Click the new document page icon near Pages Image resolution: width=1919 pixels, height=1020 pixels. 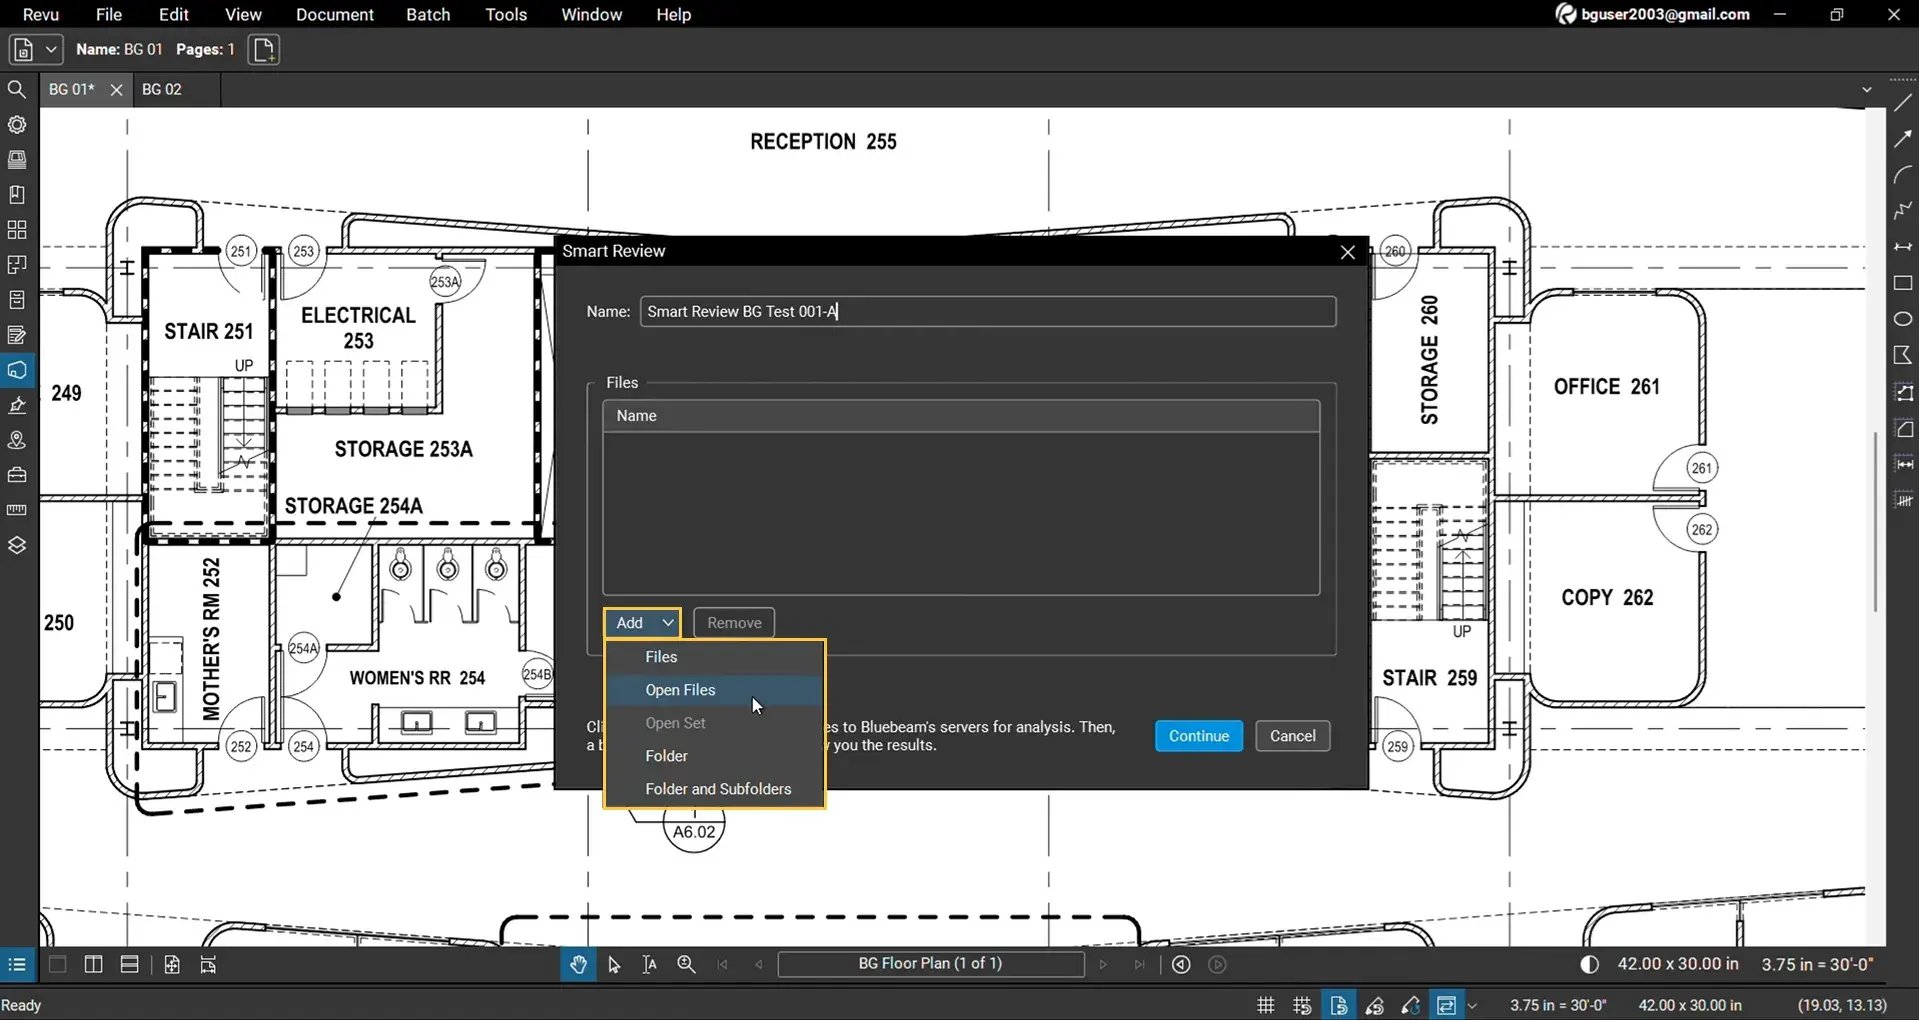[x=264, y=49]
